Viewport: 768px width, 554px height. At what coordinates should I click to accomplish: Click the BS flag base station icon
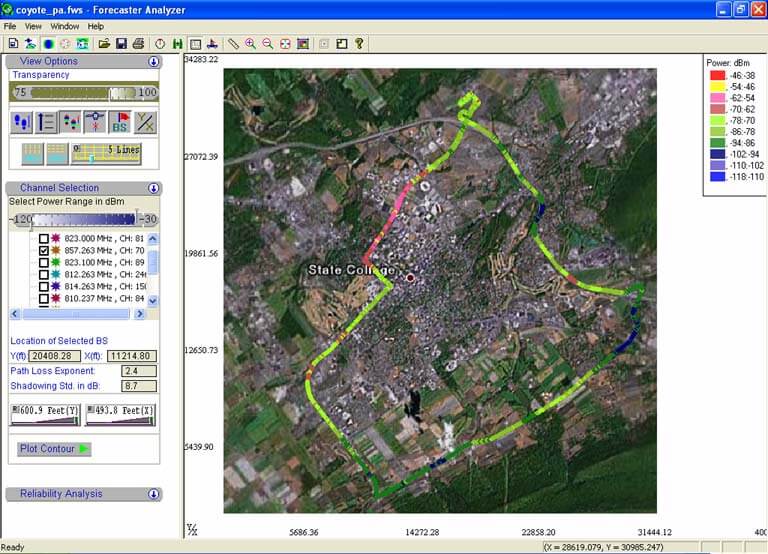[x=120, y=123]
